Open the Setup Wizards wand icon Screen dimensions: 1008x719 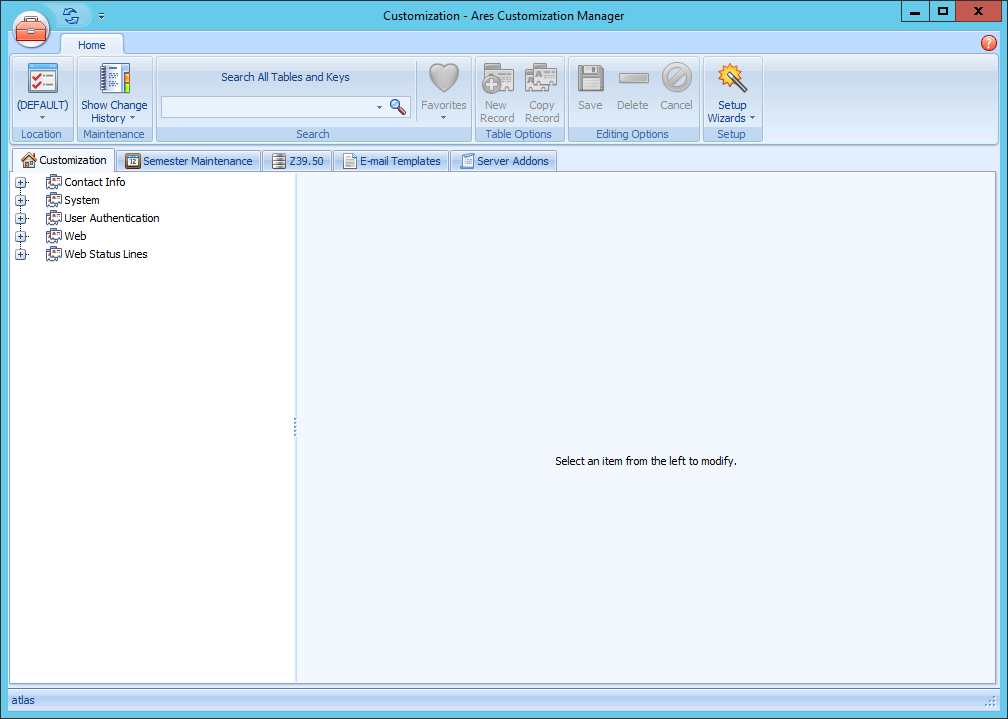point(732,80)
